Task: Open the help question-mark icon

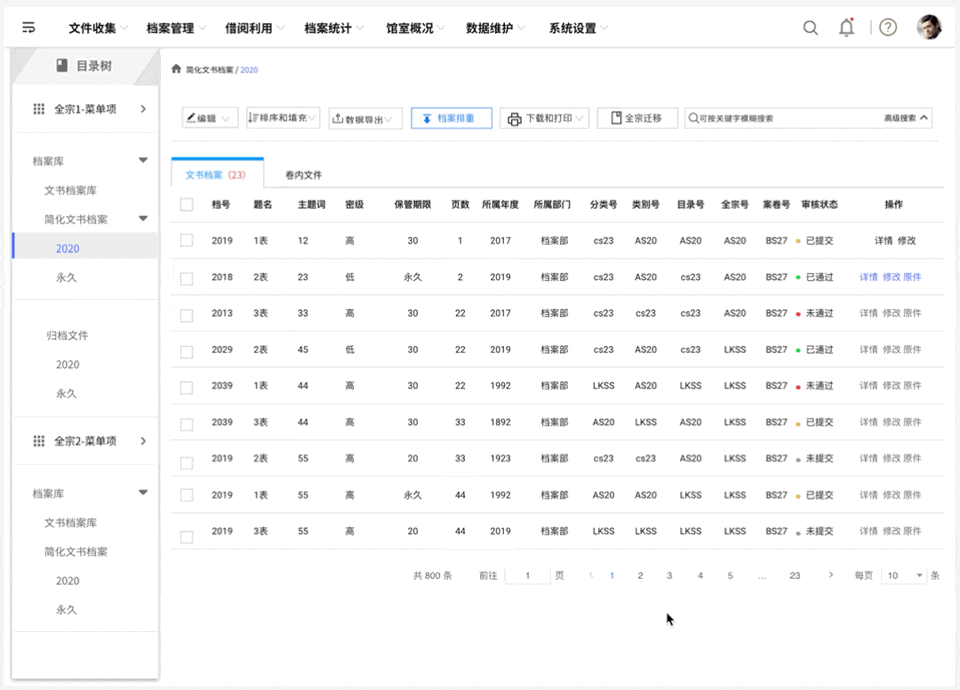Action: (x=887, y=27)
